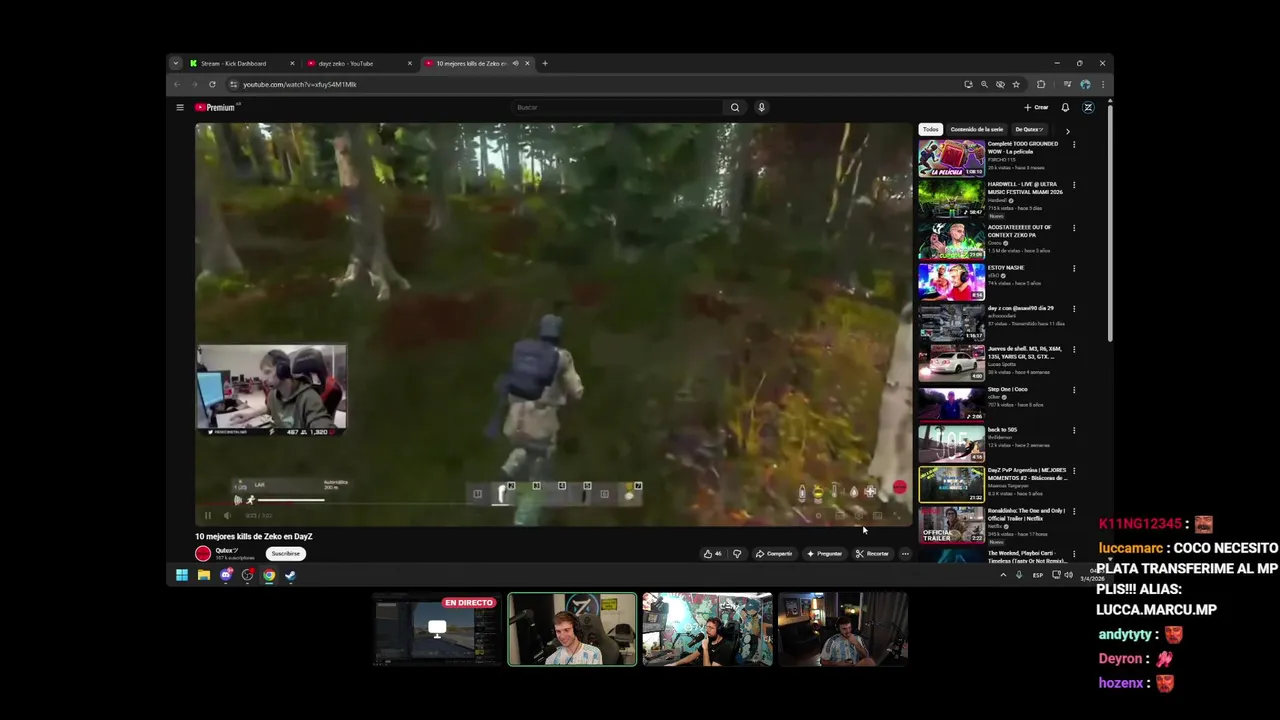Open the ESTOY NASHE video thumbnail
The width and height of the screenshot is (1280, 720).
click(951, 281)
